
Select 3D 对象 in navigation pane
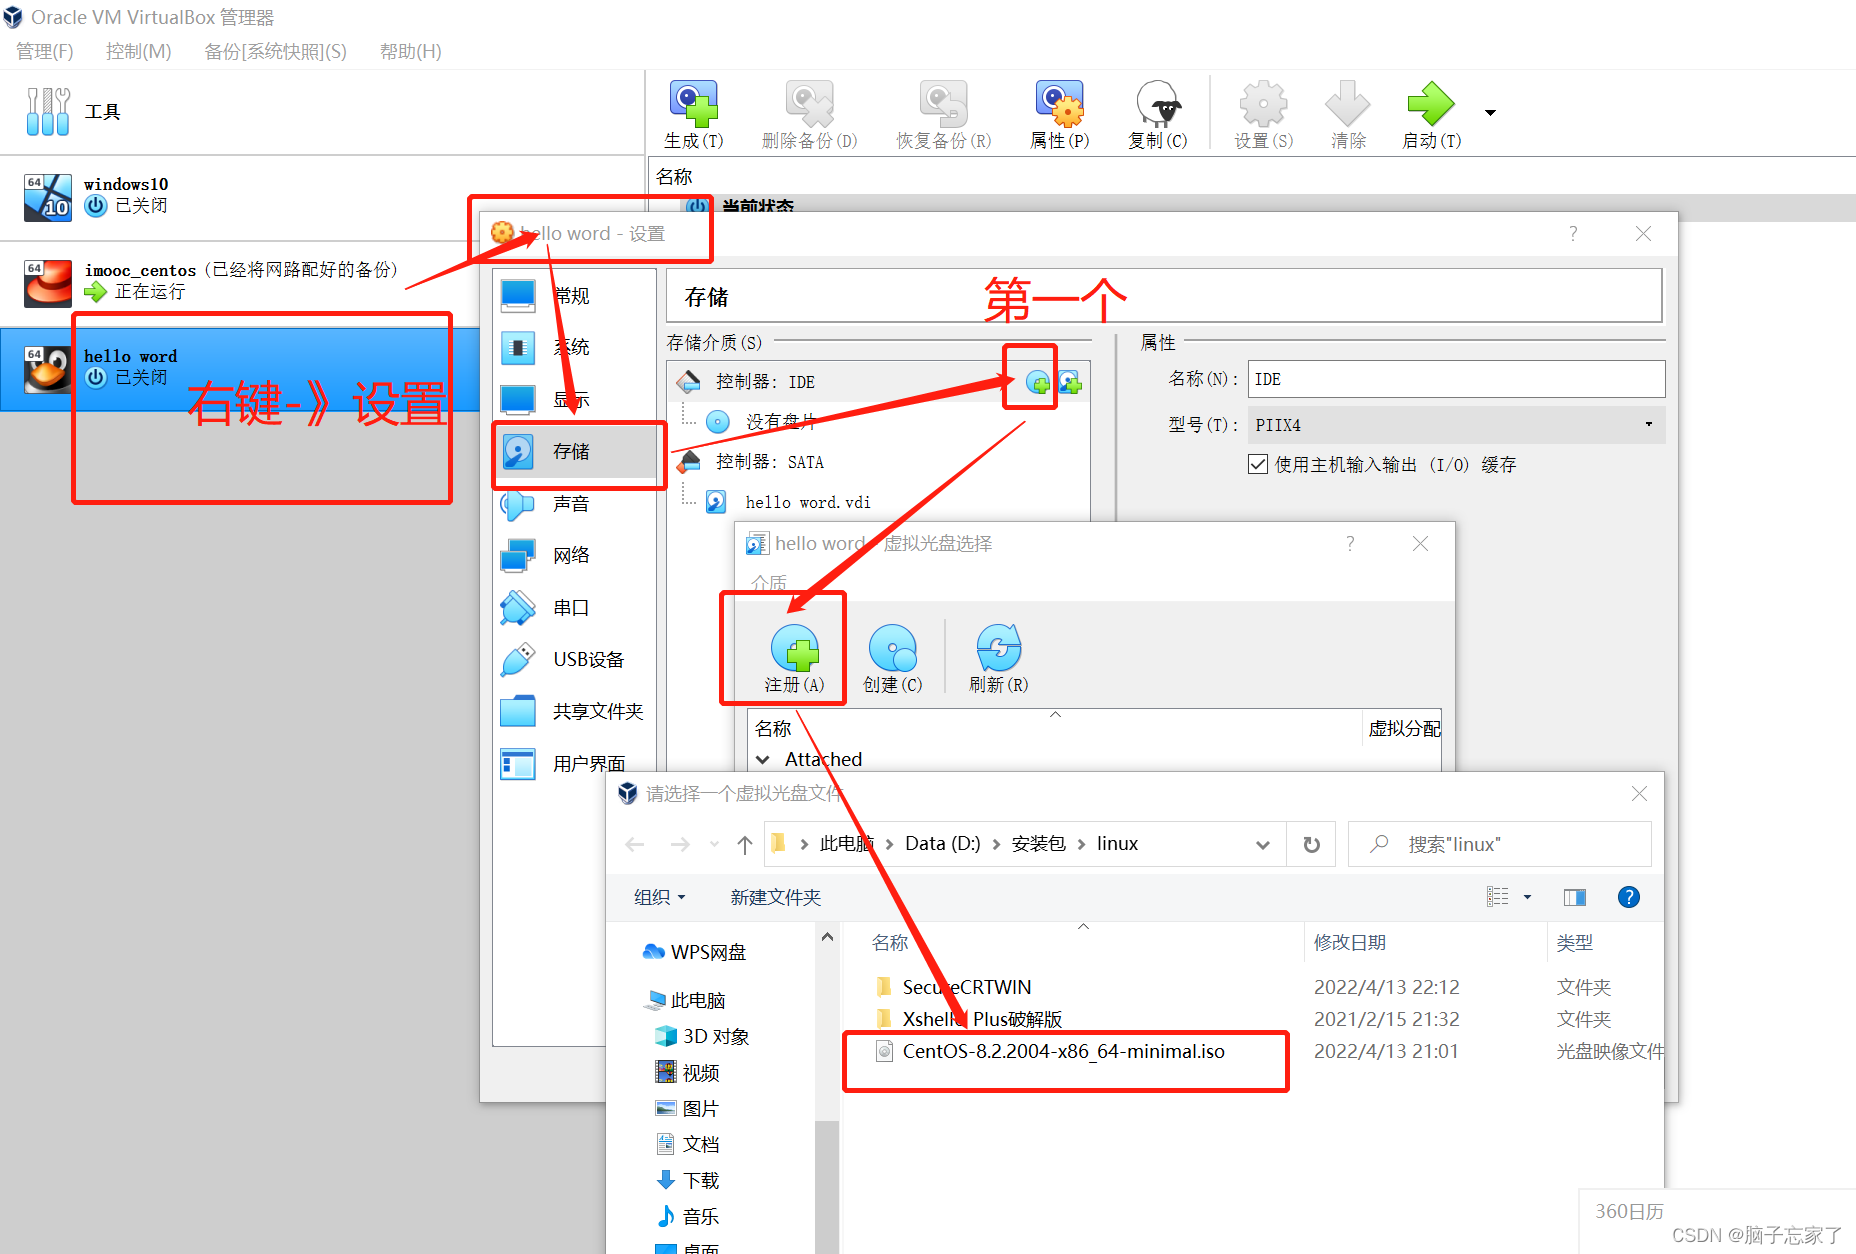click(x=715, y=1037)
